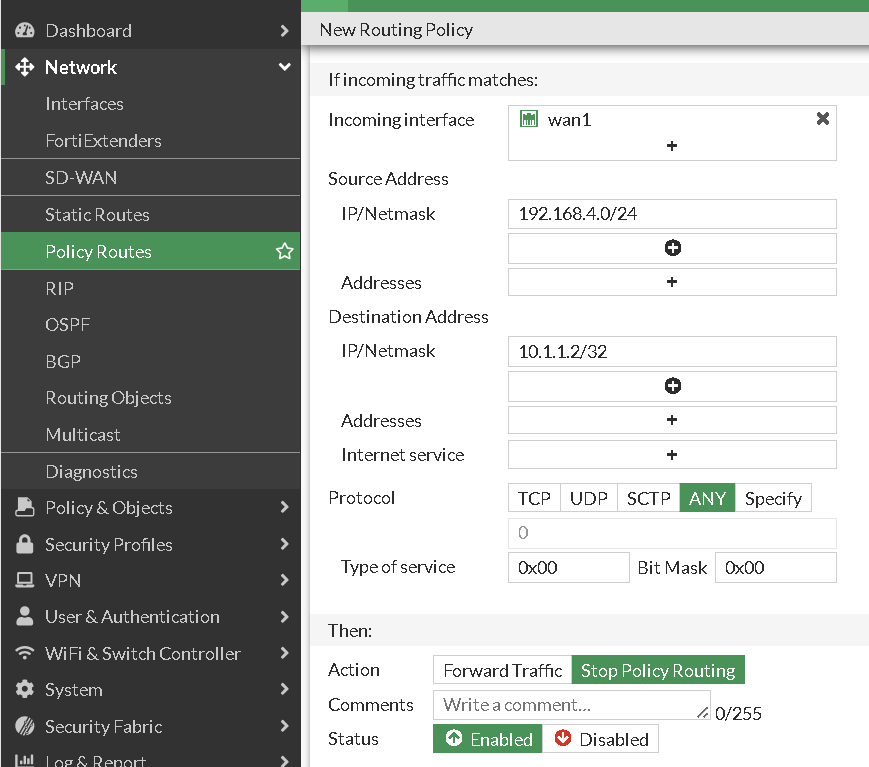Image resolution: width=869 pixels, height=767 pixels.
Task: Collapse the Network menu section
Action: point(285,67)
